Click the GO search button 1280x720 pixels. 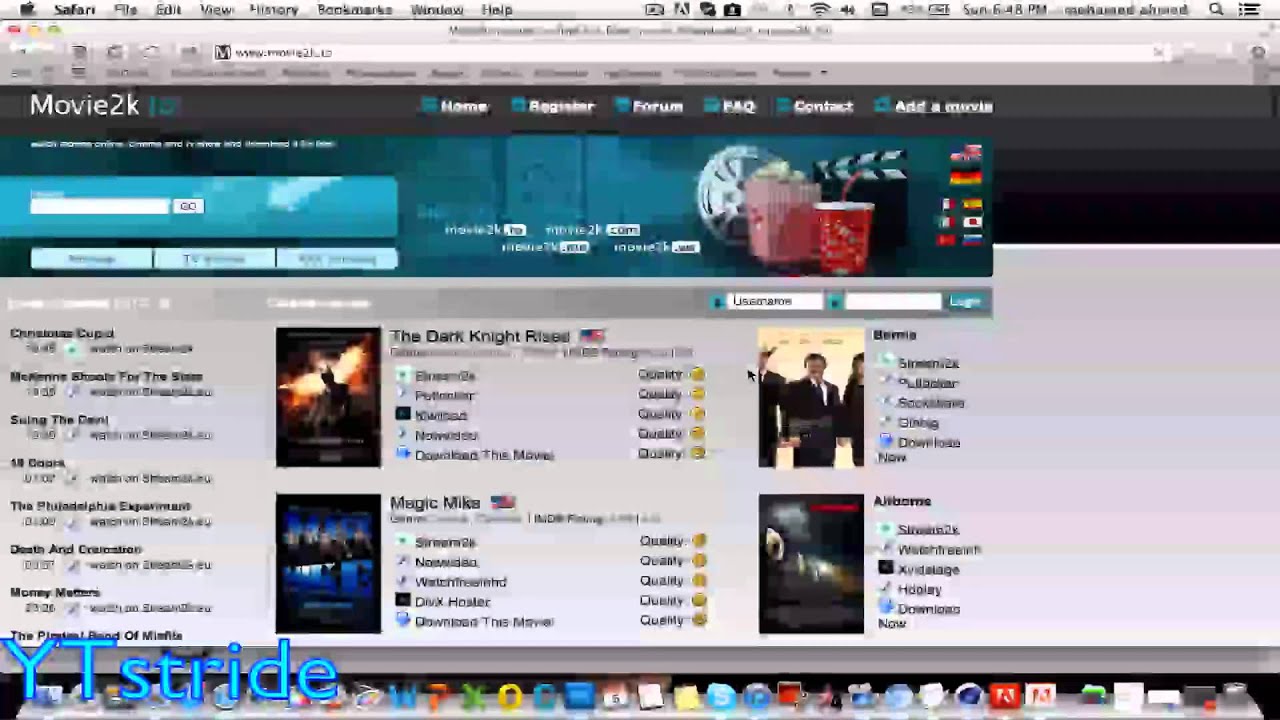pos(187,206)
